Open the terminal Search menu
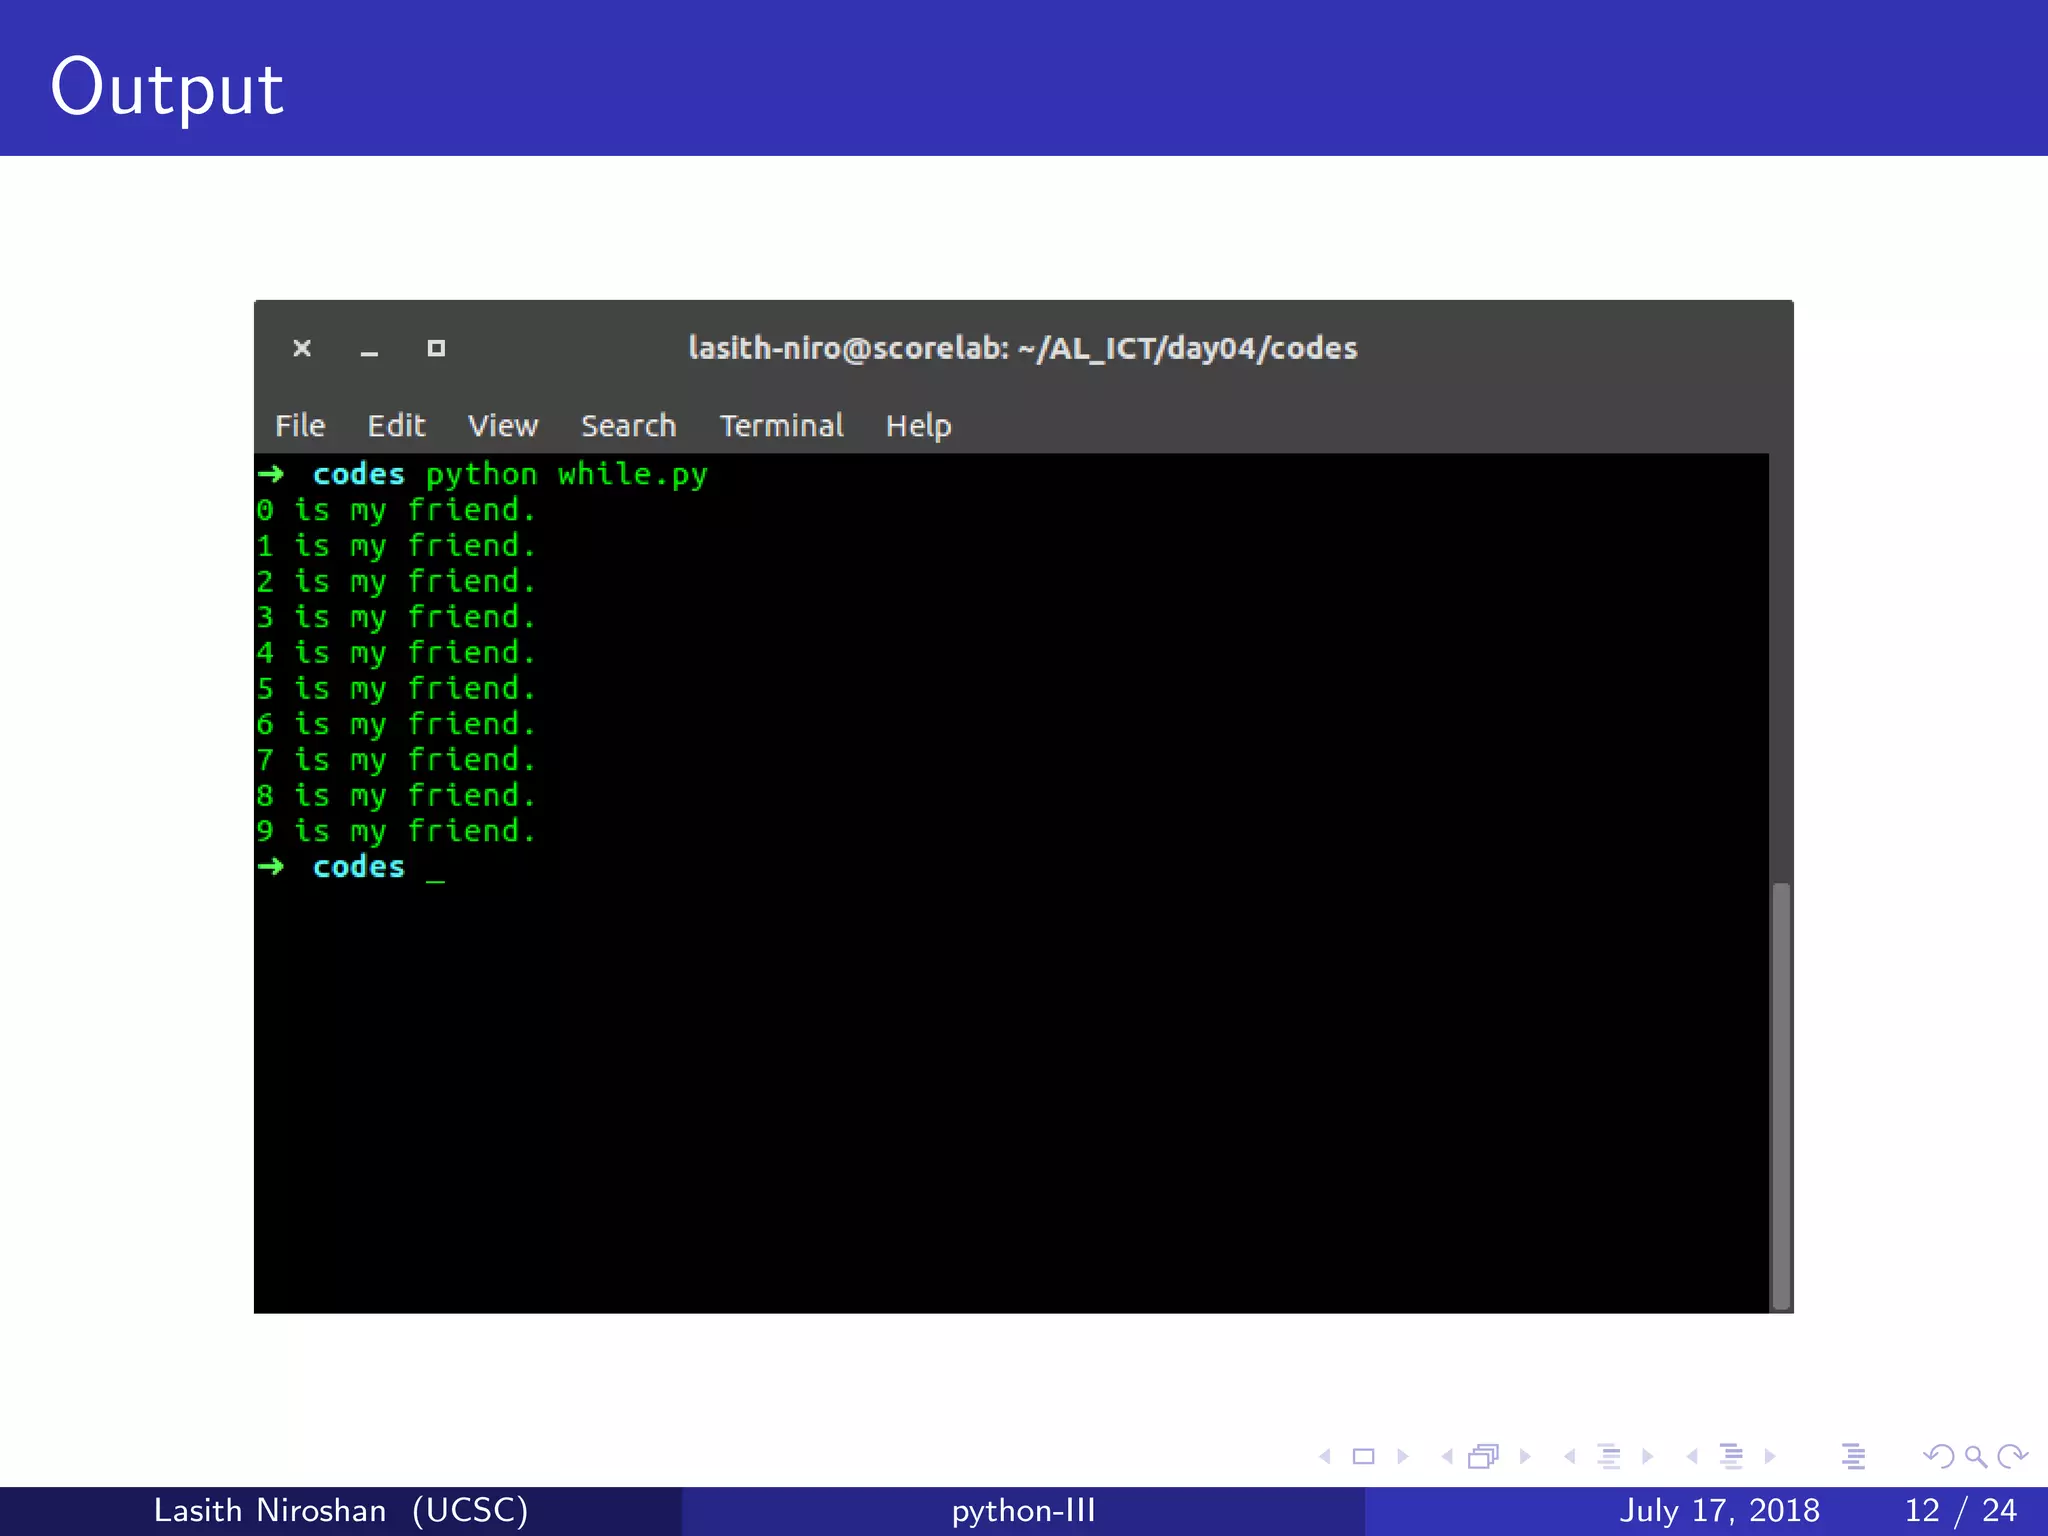The height and width of the screenshot is (1536, 2048). click(x=628, y=426)
